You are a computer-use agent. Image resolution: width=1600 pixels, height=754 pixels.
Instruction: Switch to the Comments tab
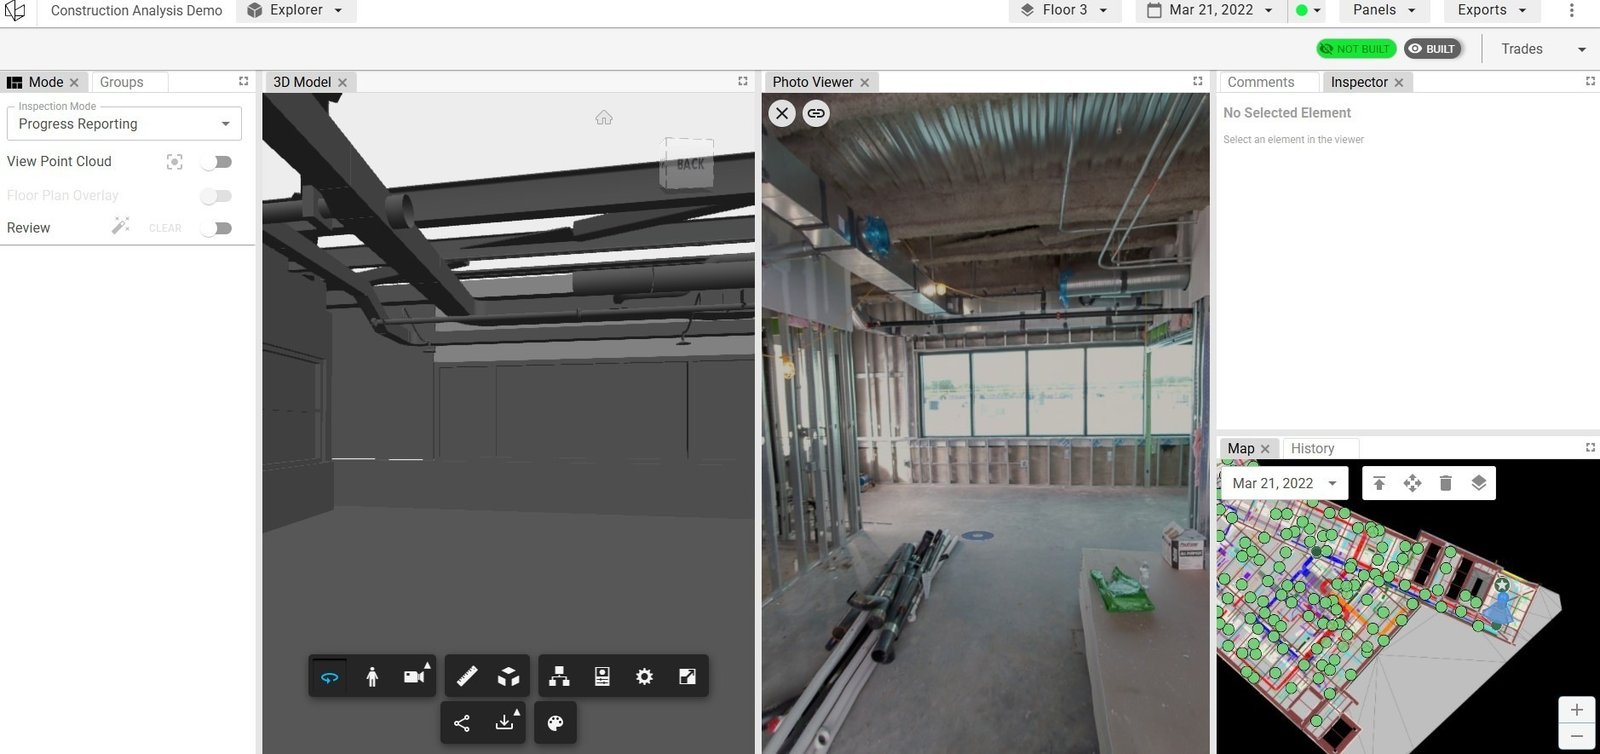1260,82
